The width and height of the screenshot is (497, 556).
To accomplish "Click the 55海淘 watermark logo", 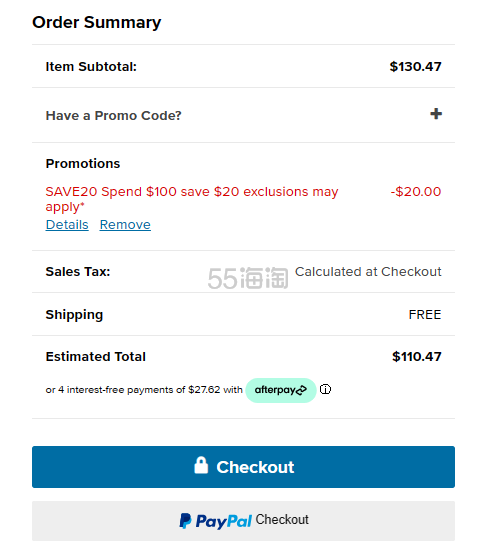I will point(248,278).
